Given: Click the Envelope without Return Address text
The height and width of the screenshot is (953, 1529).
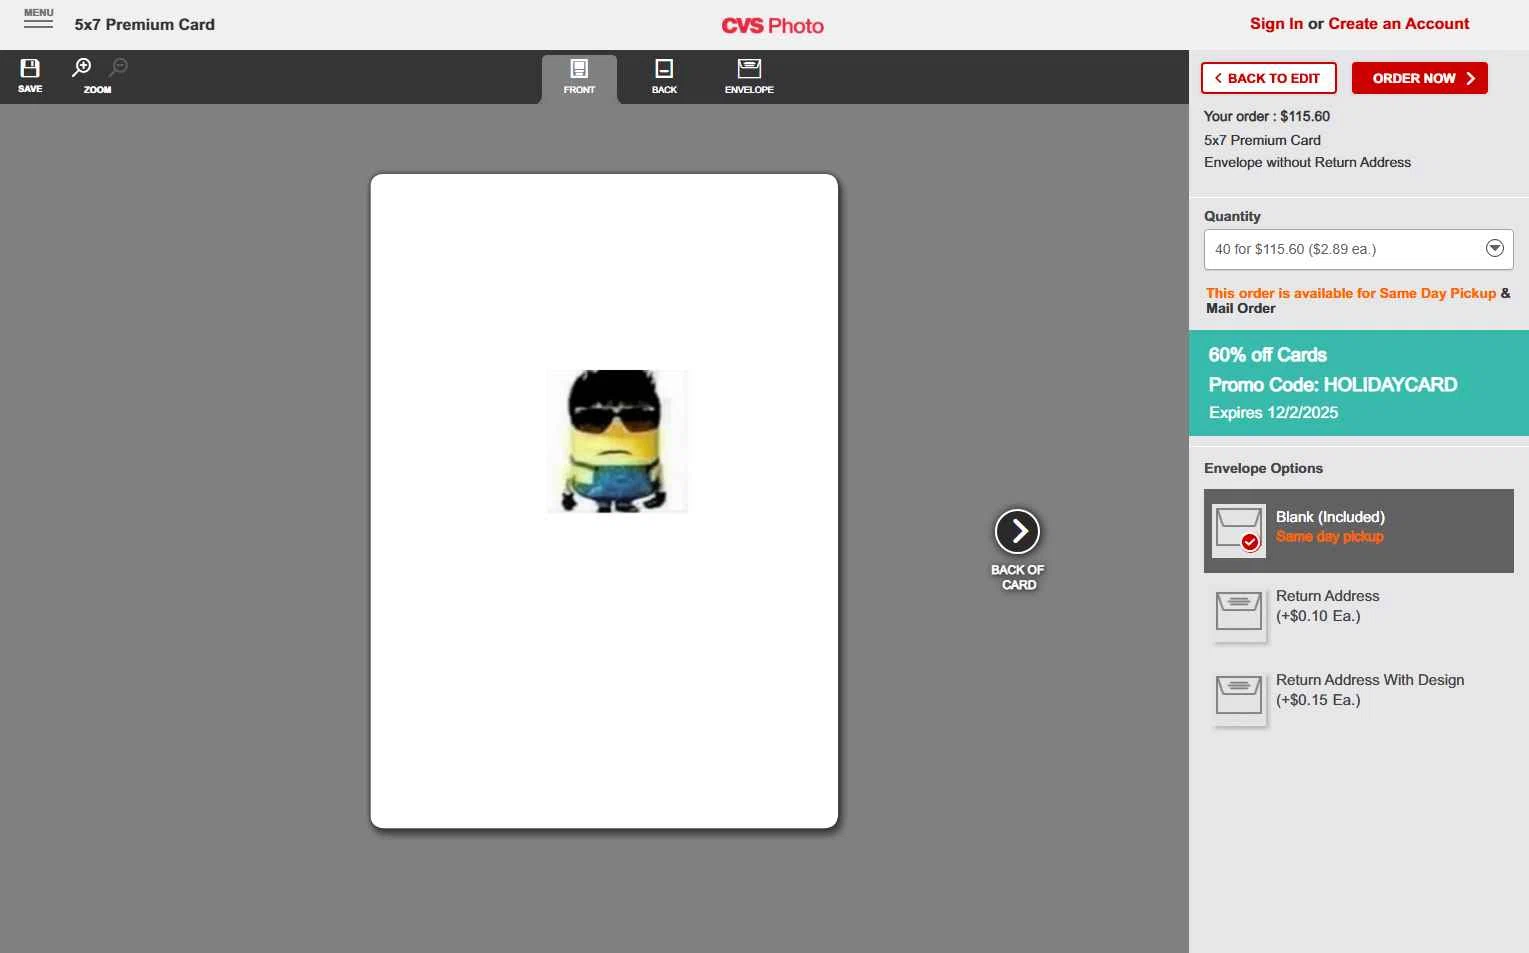Looking at the screenshot, I should [1307, 162].
